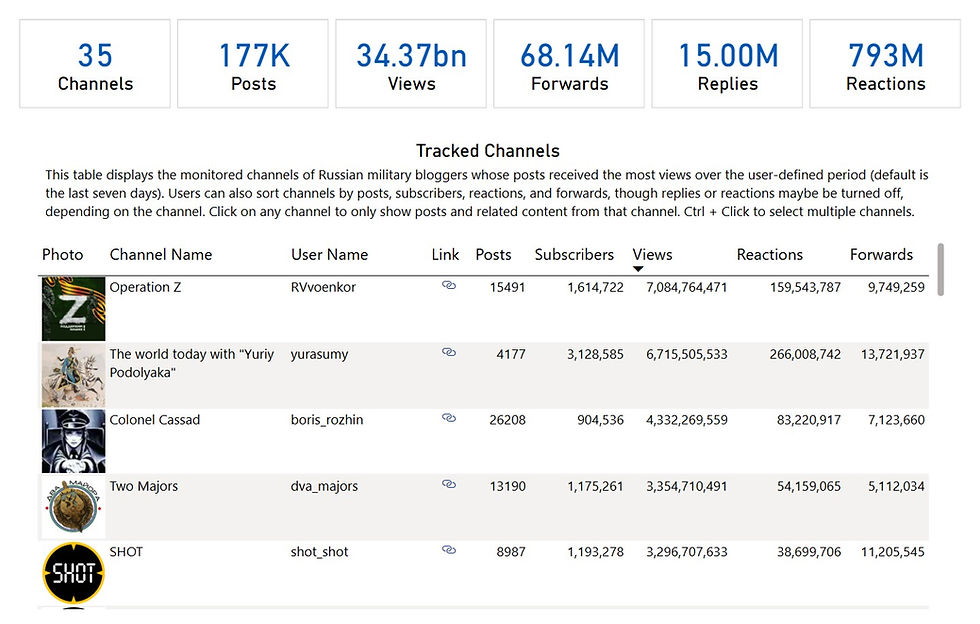980x624 pixels.
Task: Select the 793M Reactions summary card
Action: pos(886,64)
